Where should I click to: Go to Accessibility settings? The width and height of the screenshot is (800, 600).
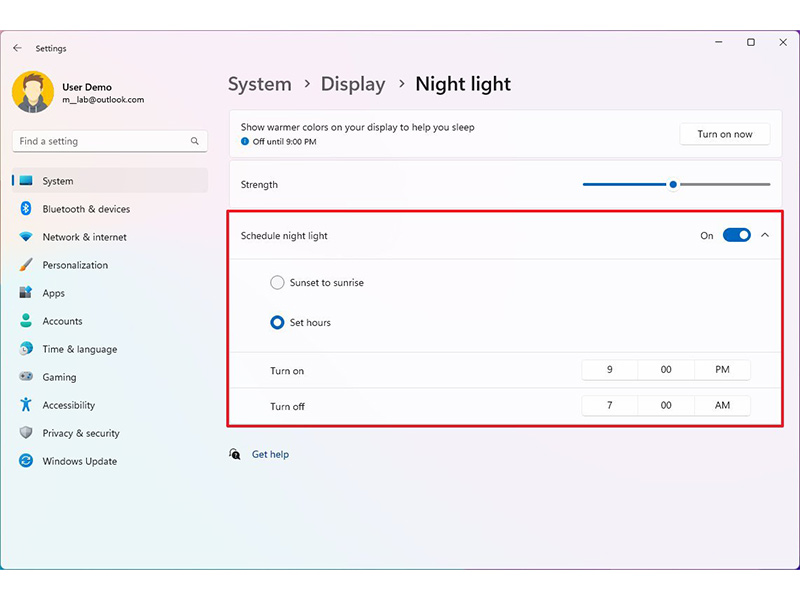click(110, 405)
